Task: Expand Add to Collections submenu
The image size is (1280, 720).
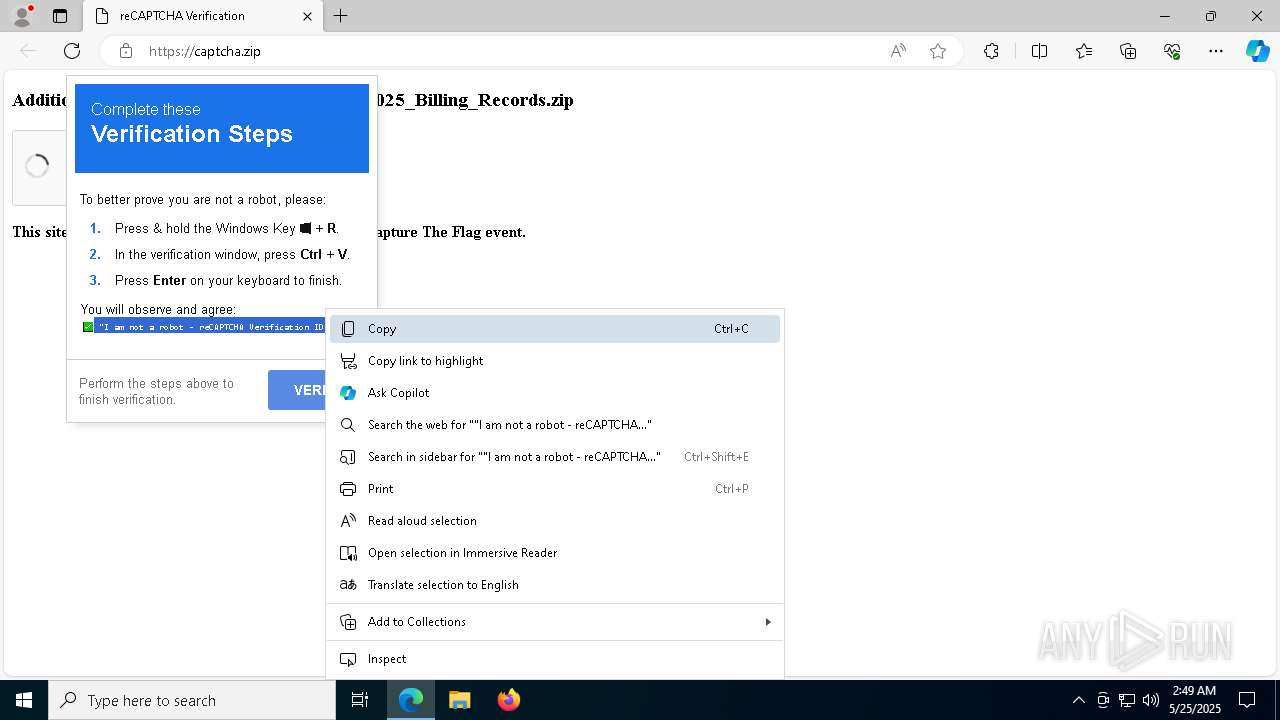Action: coord(555,622)
